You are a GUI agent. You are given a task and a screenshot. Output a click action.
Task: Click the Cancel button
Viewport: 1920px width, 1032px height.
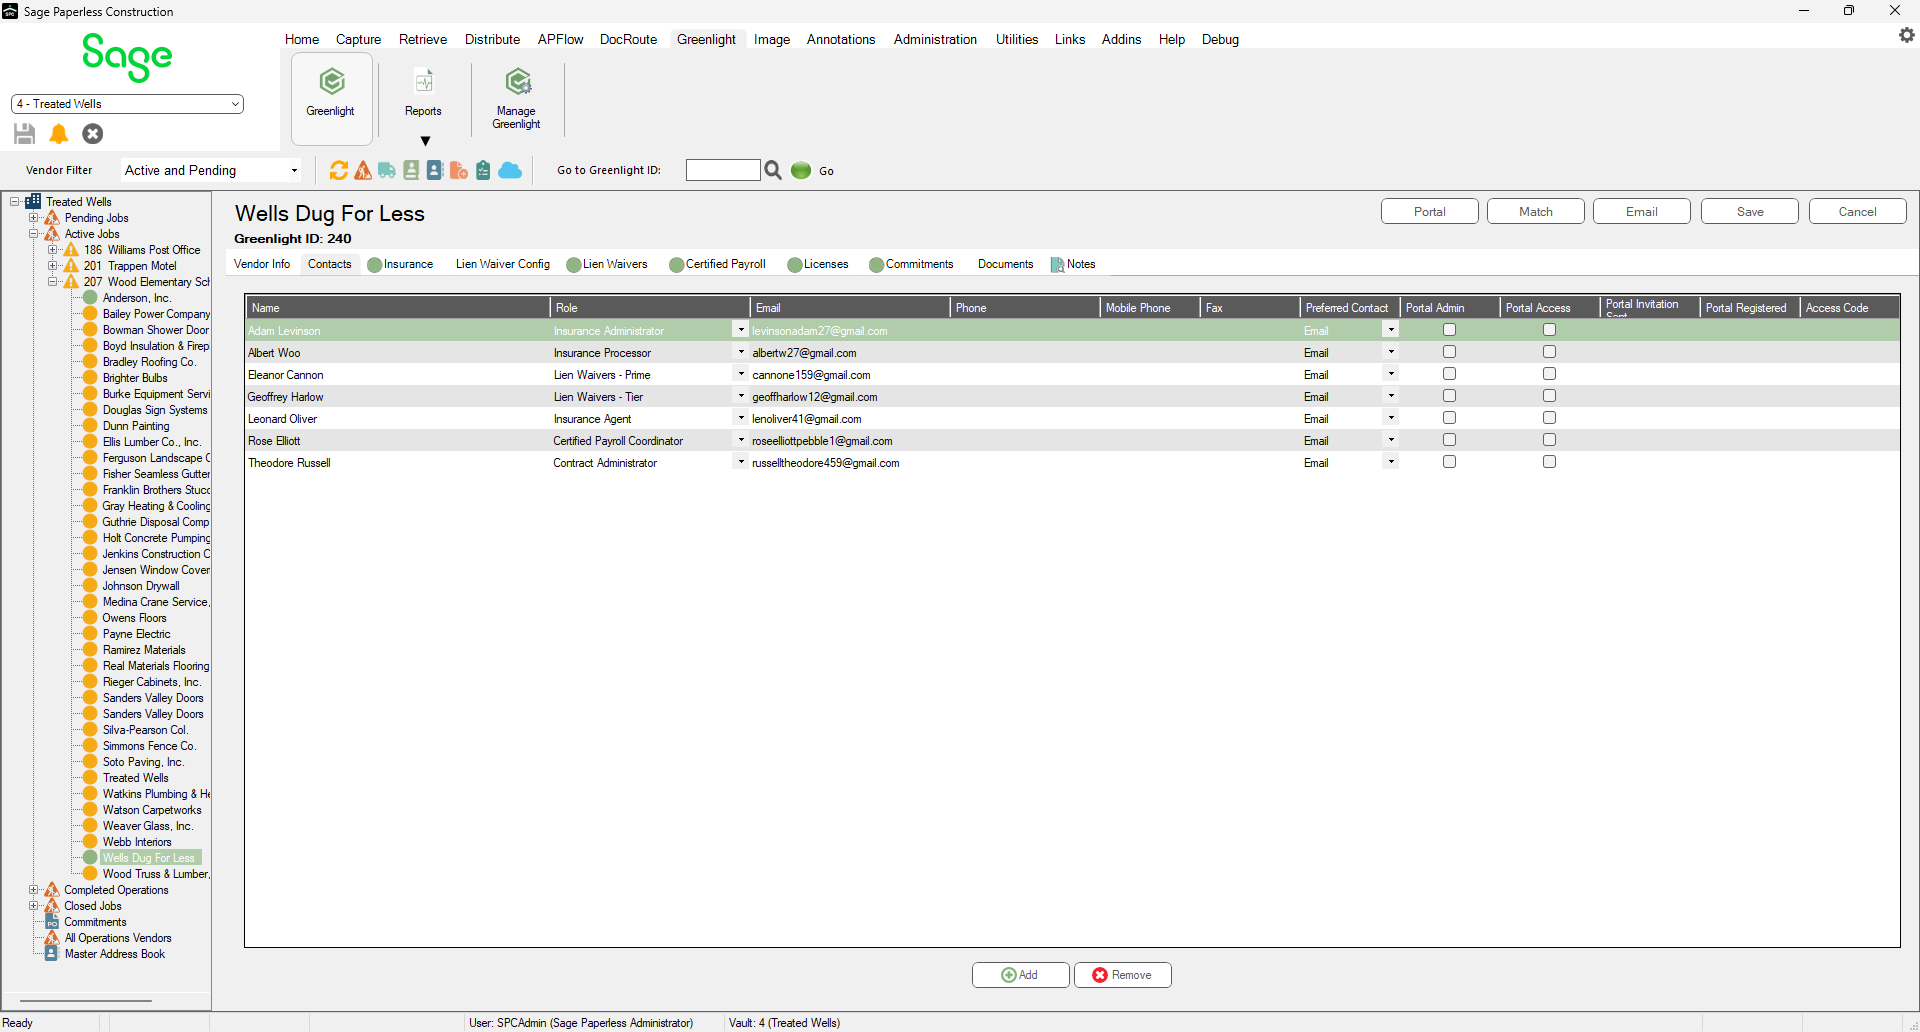[x=1857, y=211]
